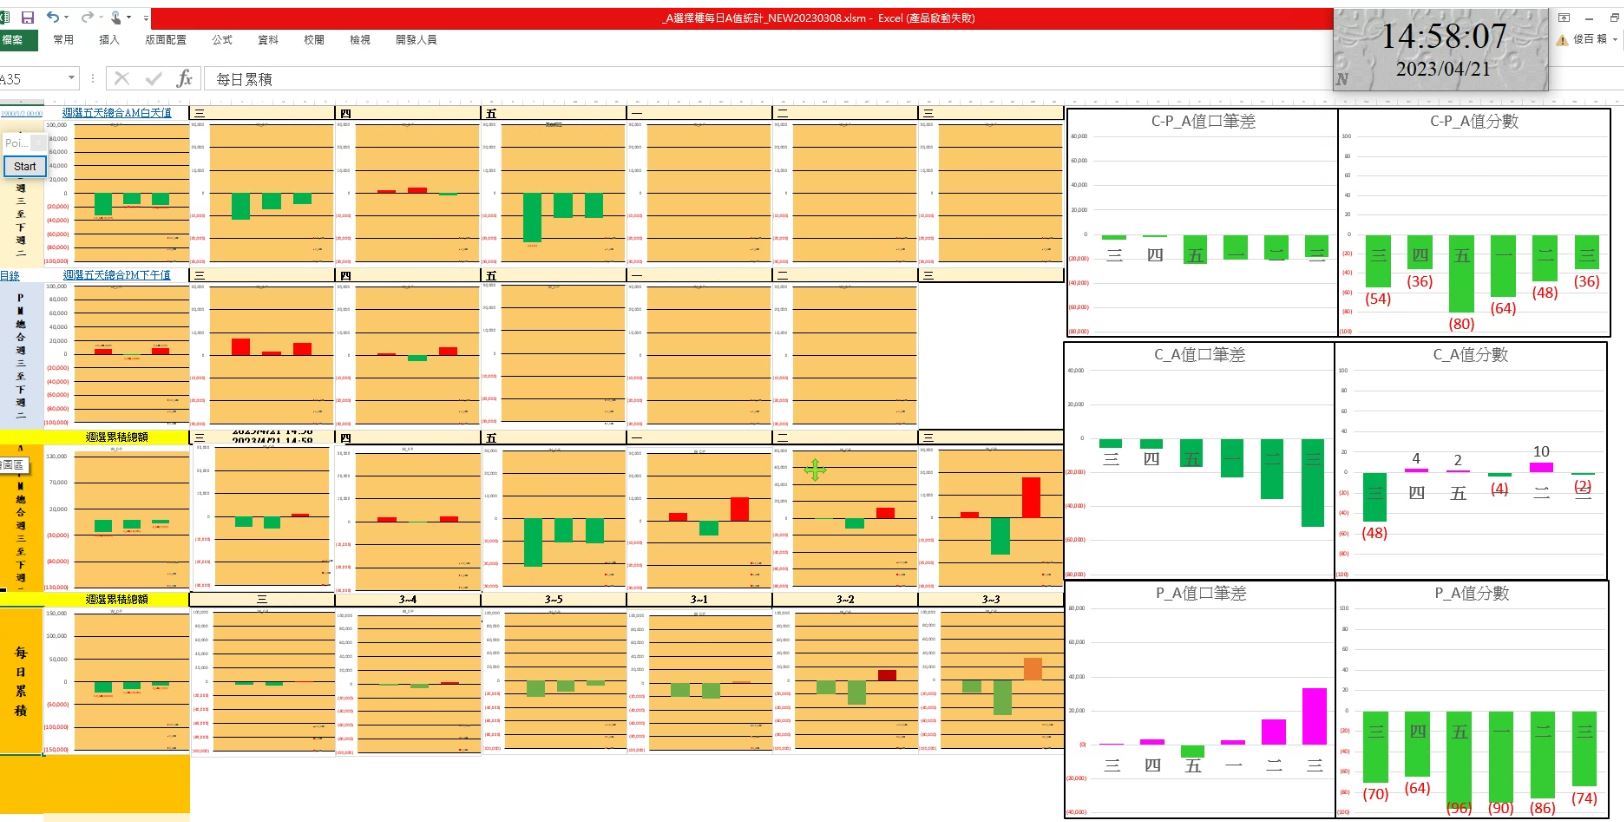Image resolution: width=1624 pixels, height=822 pixels.
Task: Click the Excel application logo icon
Action: (5, 18)
